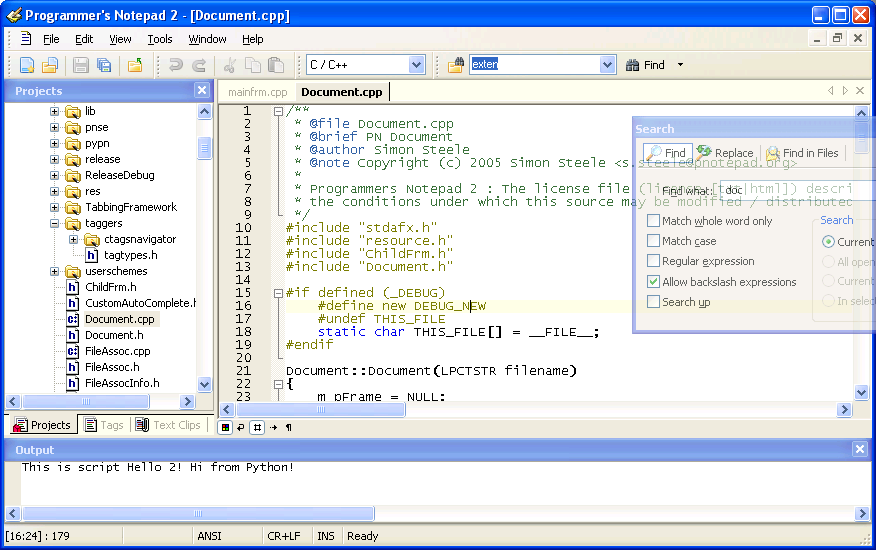Open the Window menu
This screenshot has width=876, height=550.
click(207, 39)
